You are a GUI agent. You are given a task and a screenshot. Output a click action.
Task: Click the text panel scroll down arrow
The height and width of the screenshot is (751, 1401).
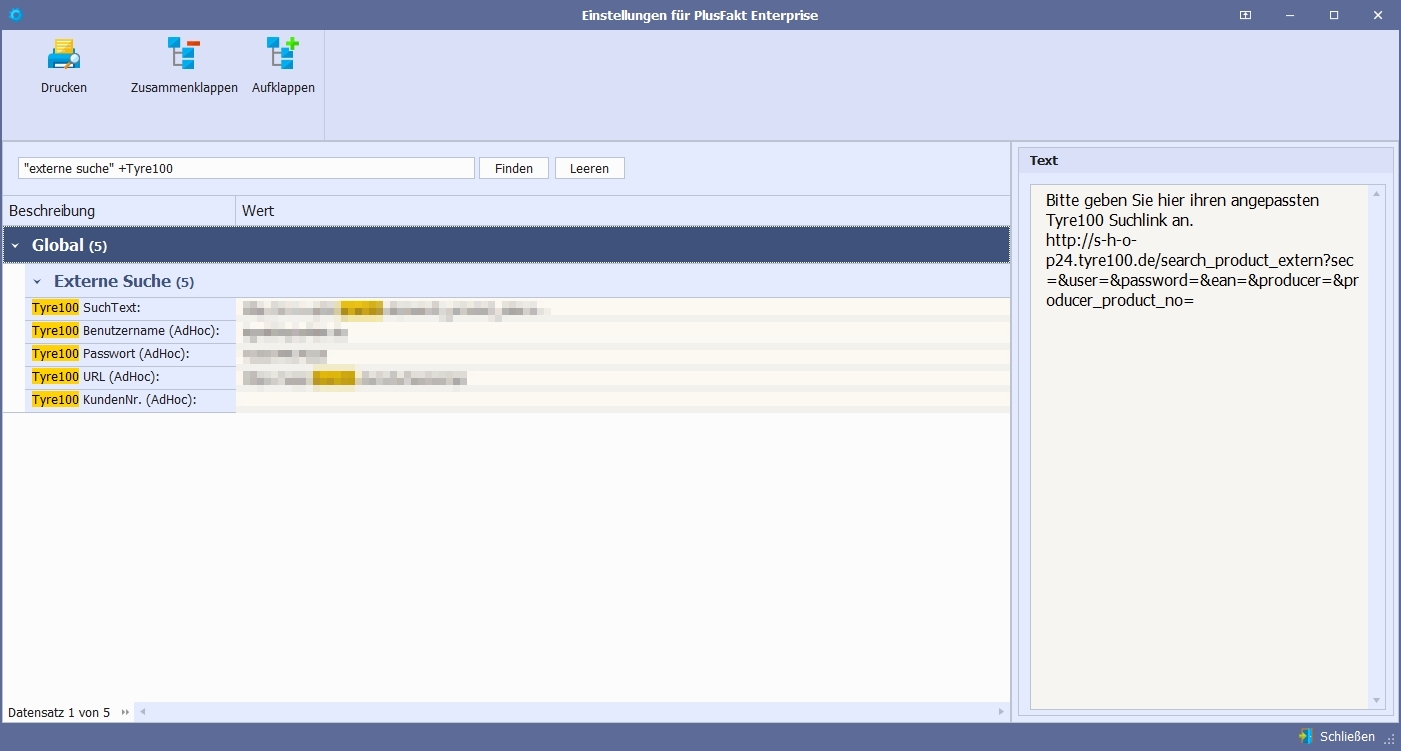click(1377, 701)
